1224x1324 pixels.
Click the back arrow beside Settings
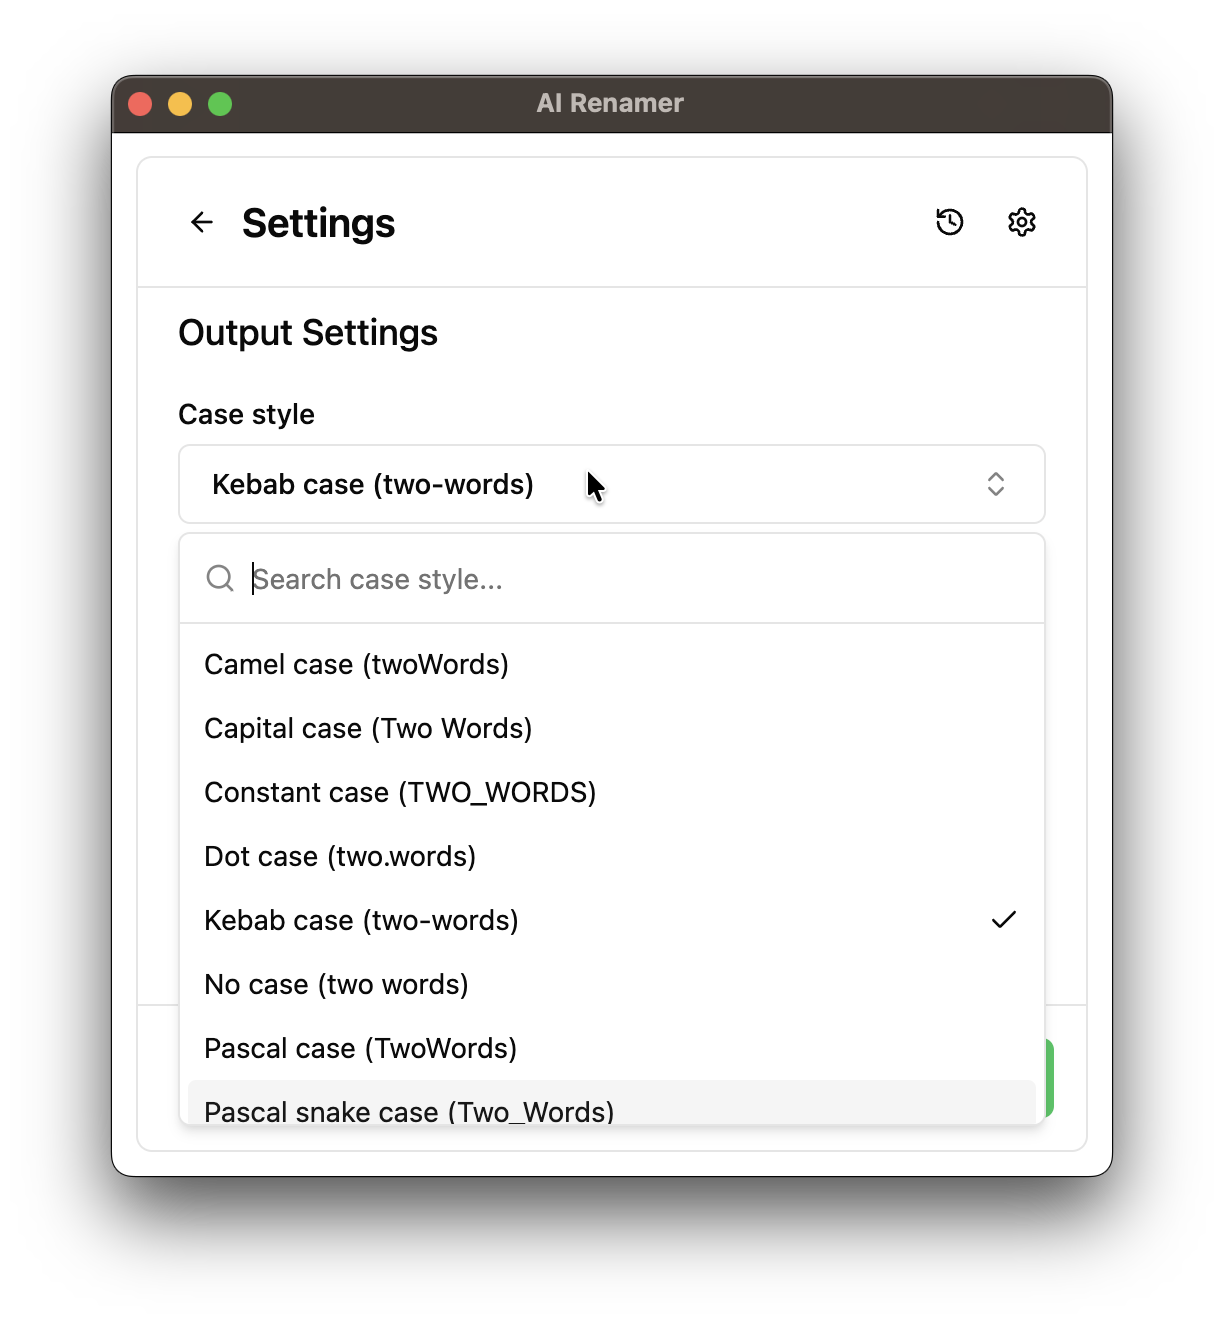click(200, 222)
